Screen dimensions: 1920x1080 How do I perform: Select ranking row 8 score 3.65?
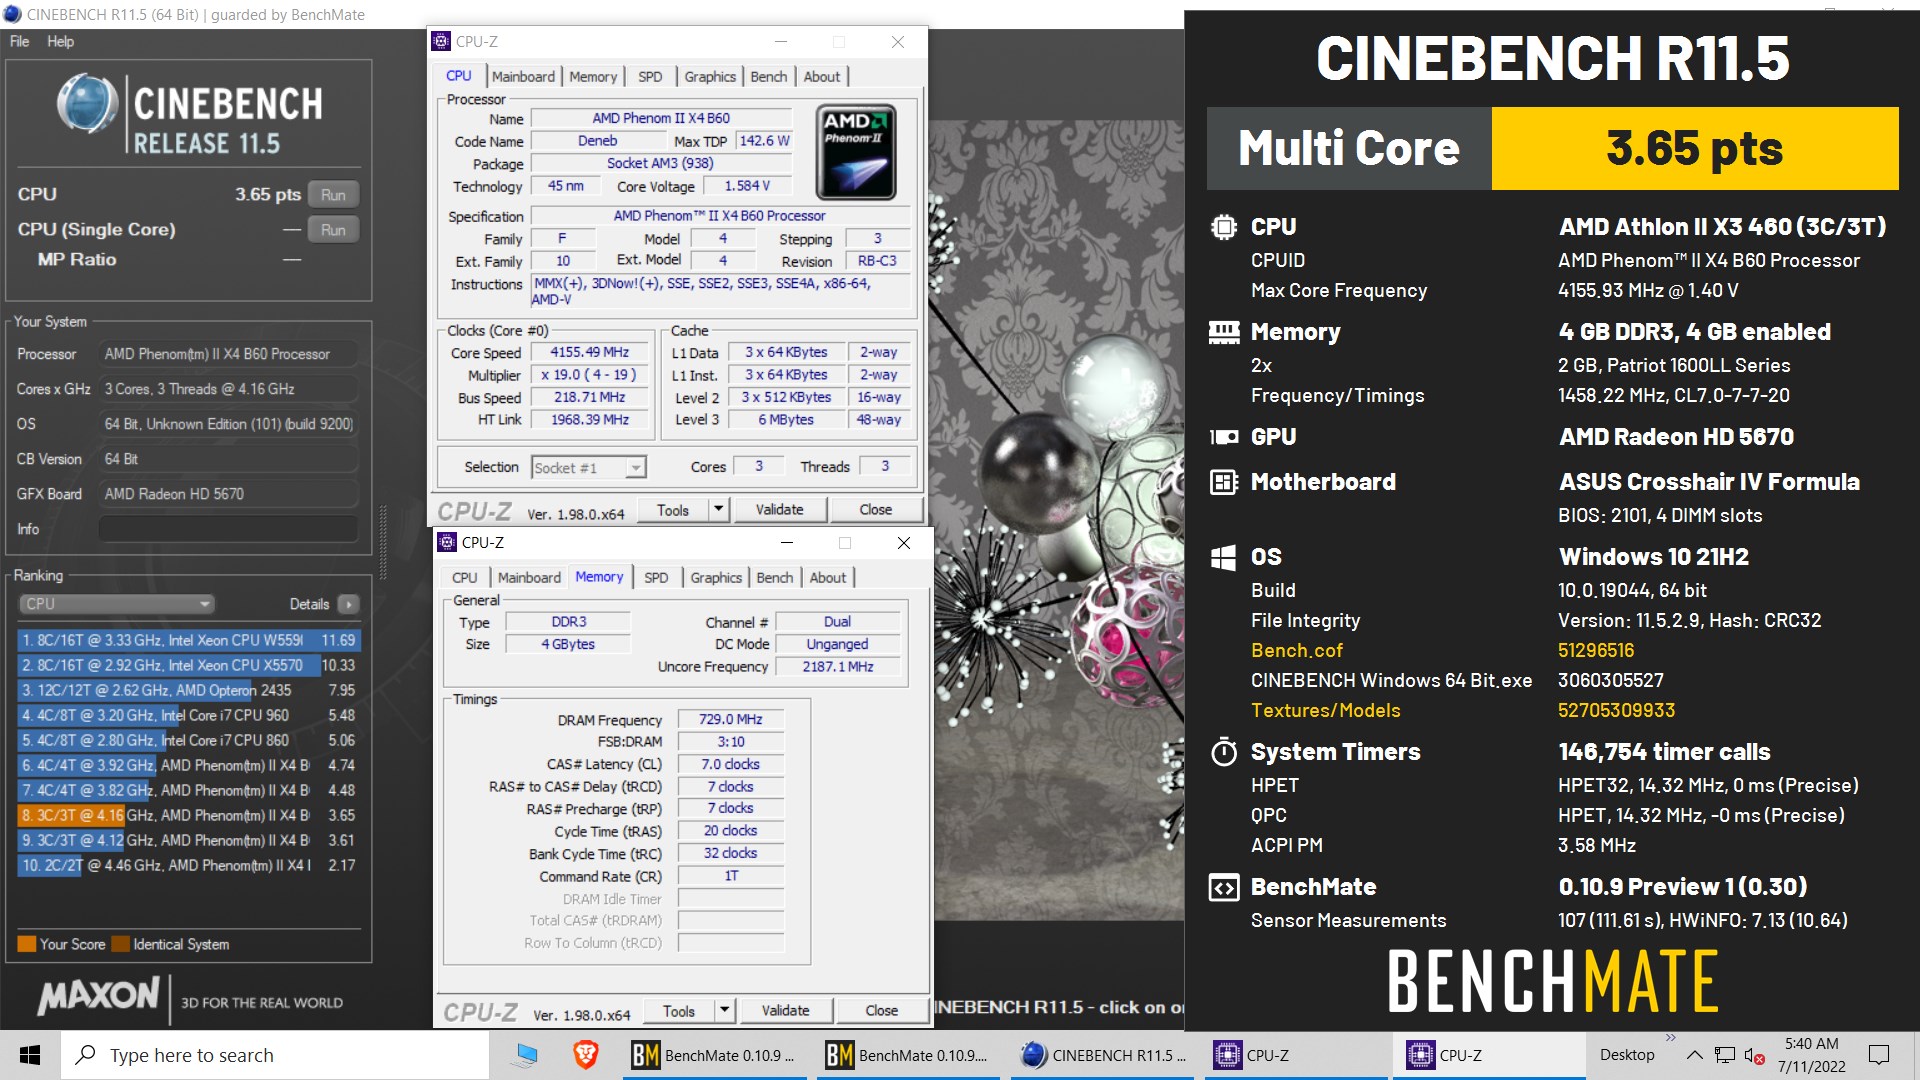click(188, 815)
